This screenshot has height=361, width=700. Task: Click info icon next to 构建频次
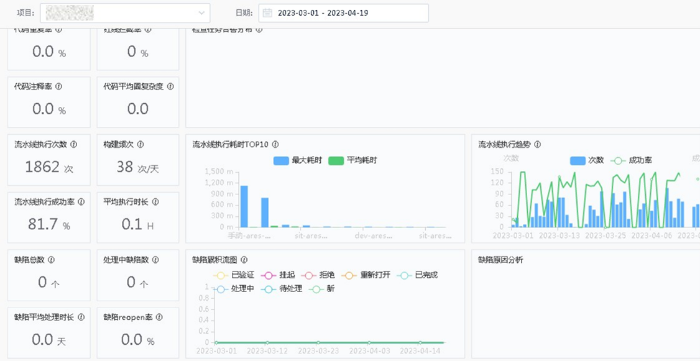click(x=141, y=145)
